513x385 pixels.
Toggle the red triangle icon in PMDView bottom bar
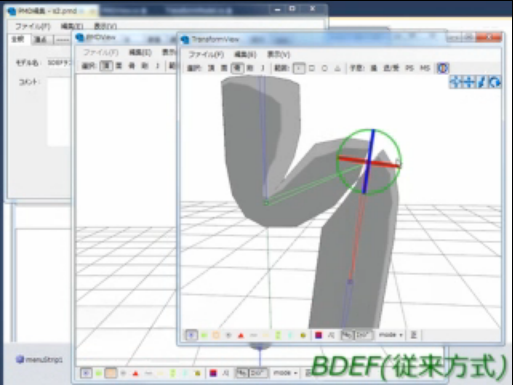136,373
